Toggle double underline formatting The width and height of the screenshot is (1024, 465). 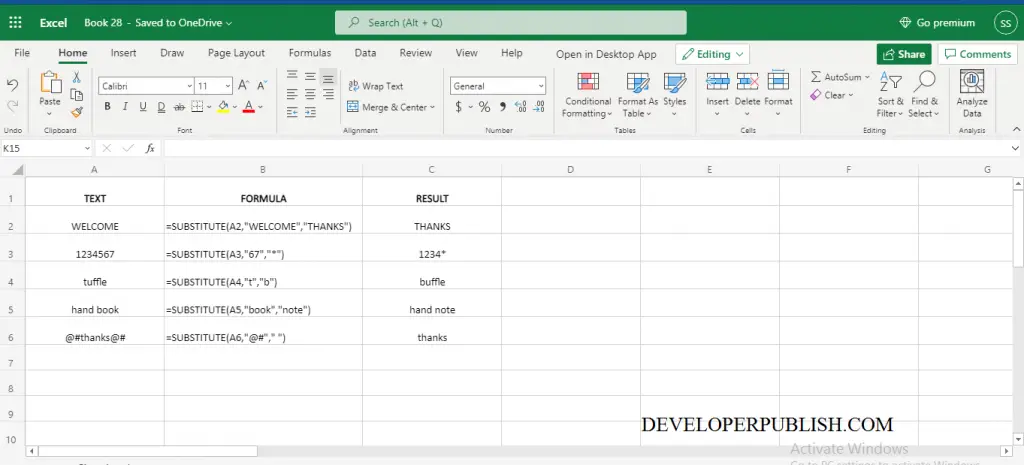(161, 106)
